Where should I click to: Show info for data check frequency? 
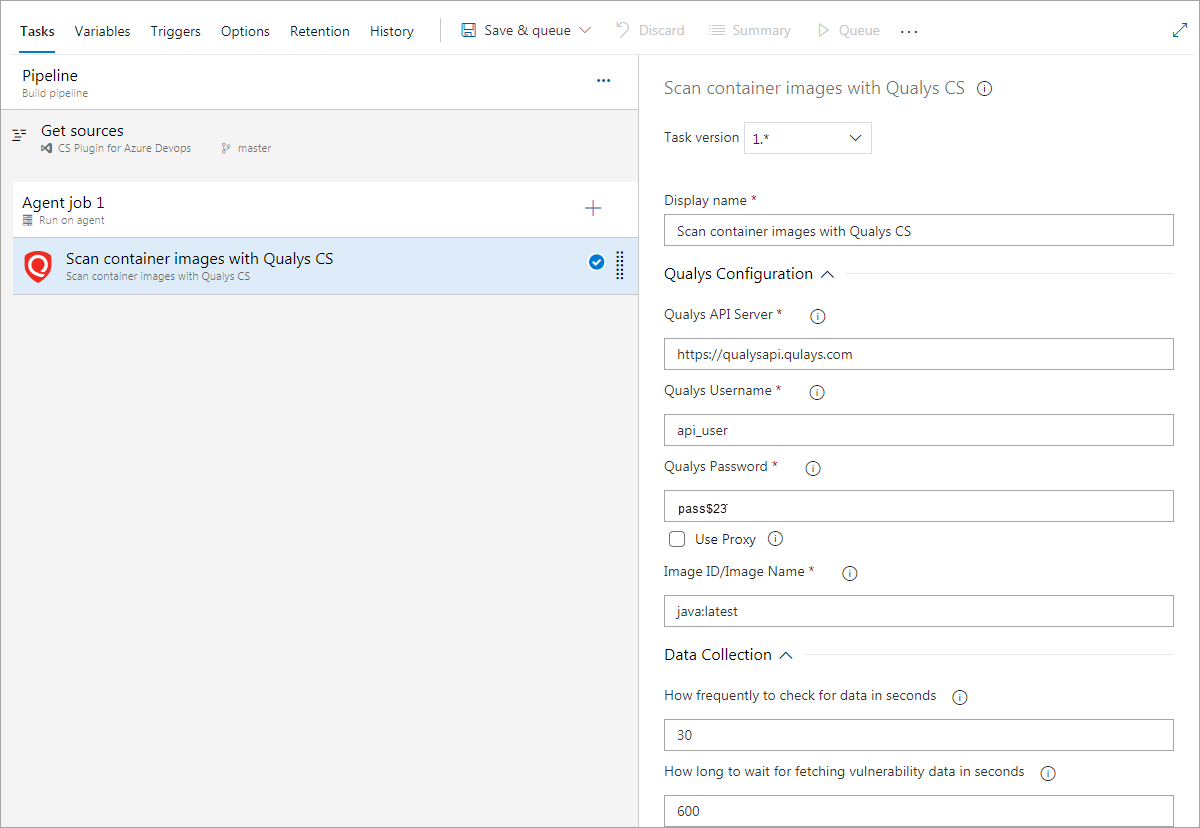click(960, 697)
